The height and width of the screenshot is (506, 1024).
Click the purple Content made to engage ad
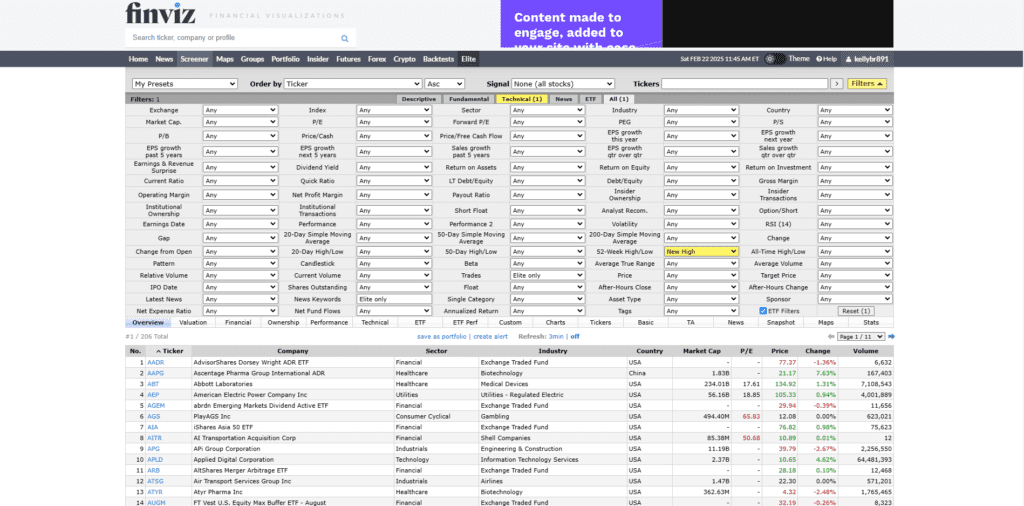pos(581,24)
